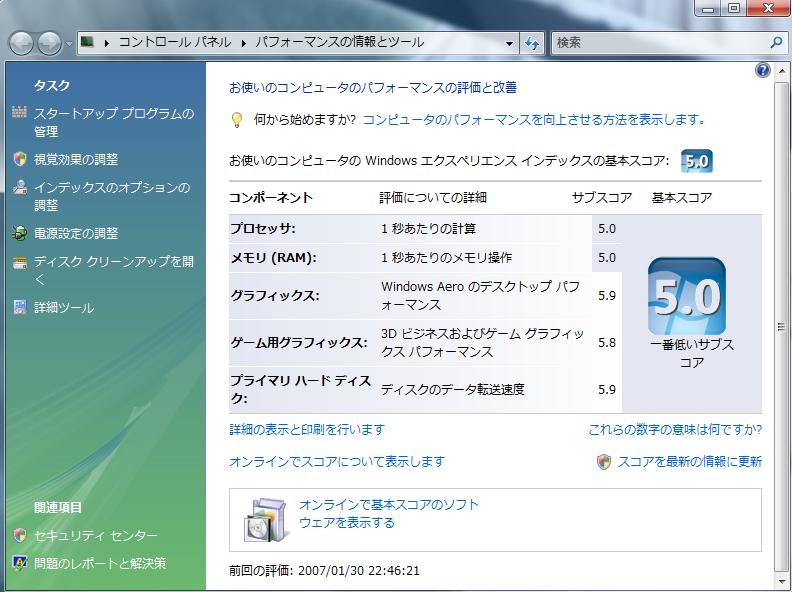Expand the arrow after コントロール パネル breadcrumb
This screenshot has width=792, height=592.
[243, 43]
